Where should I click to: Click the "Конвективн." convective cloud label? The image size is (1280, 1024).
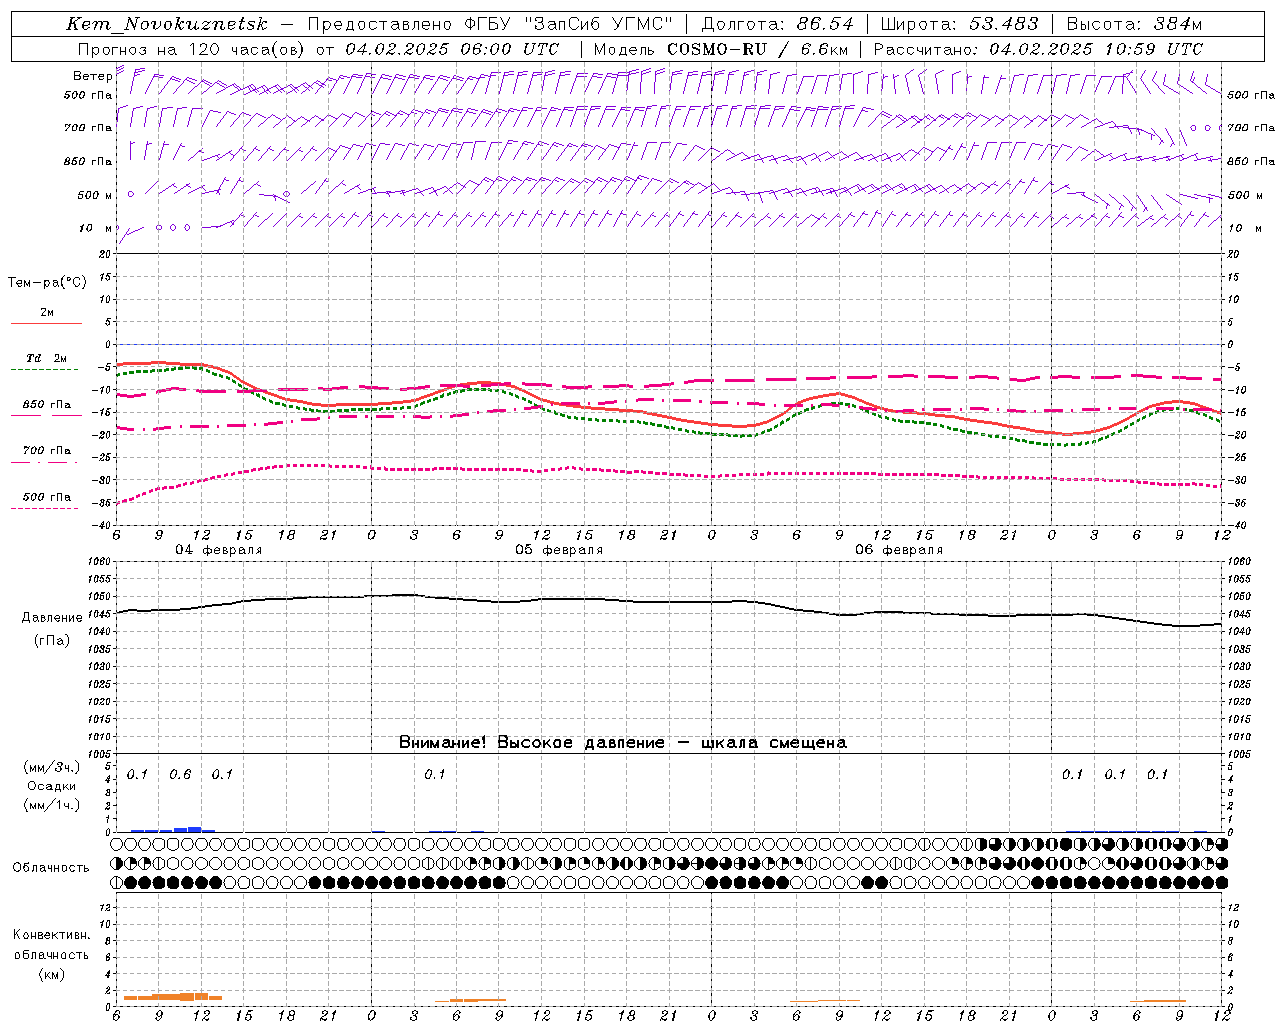[51, 935]
